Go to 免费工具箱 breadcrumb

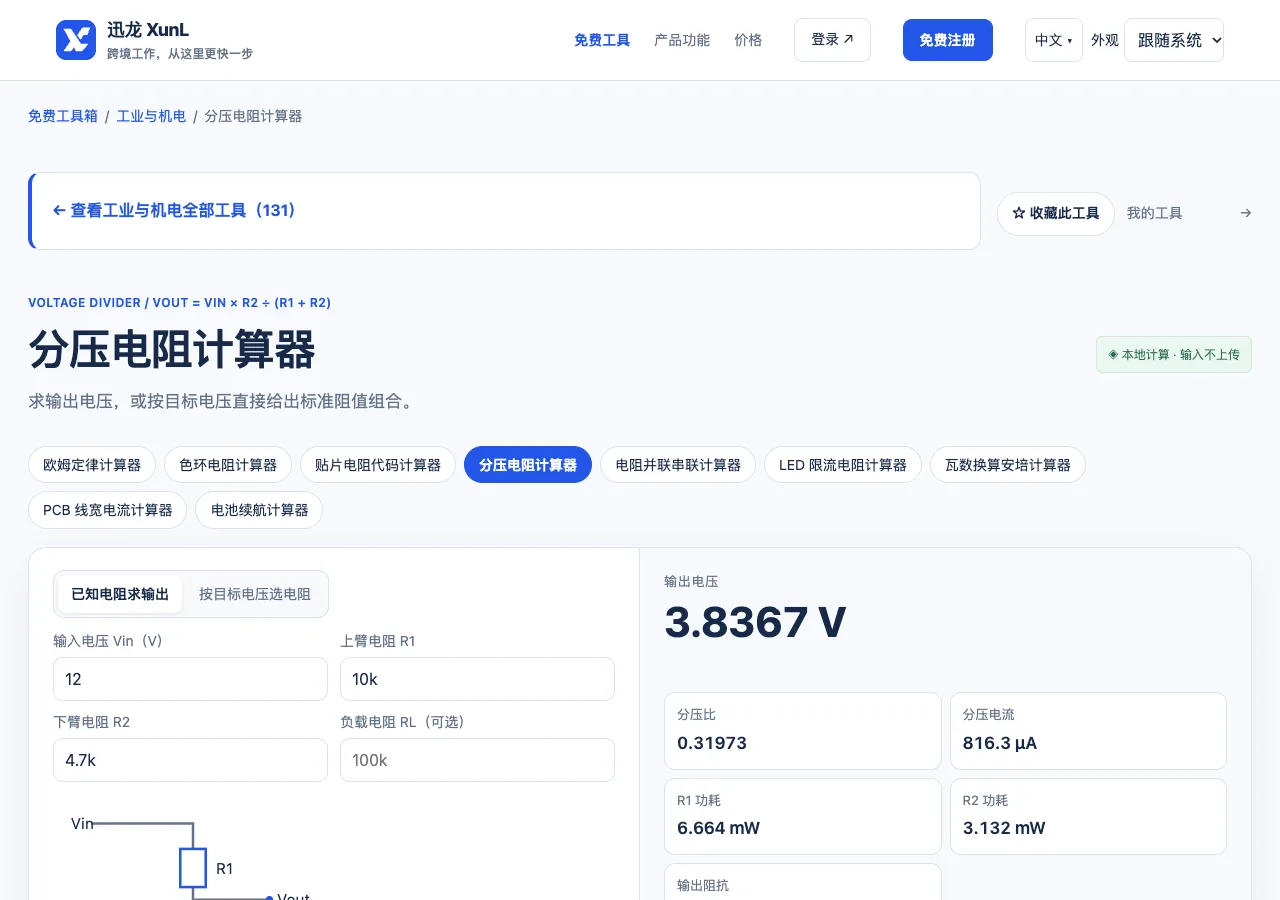63,116
